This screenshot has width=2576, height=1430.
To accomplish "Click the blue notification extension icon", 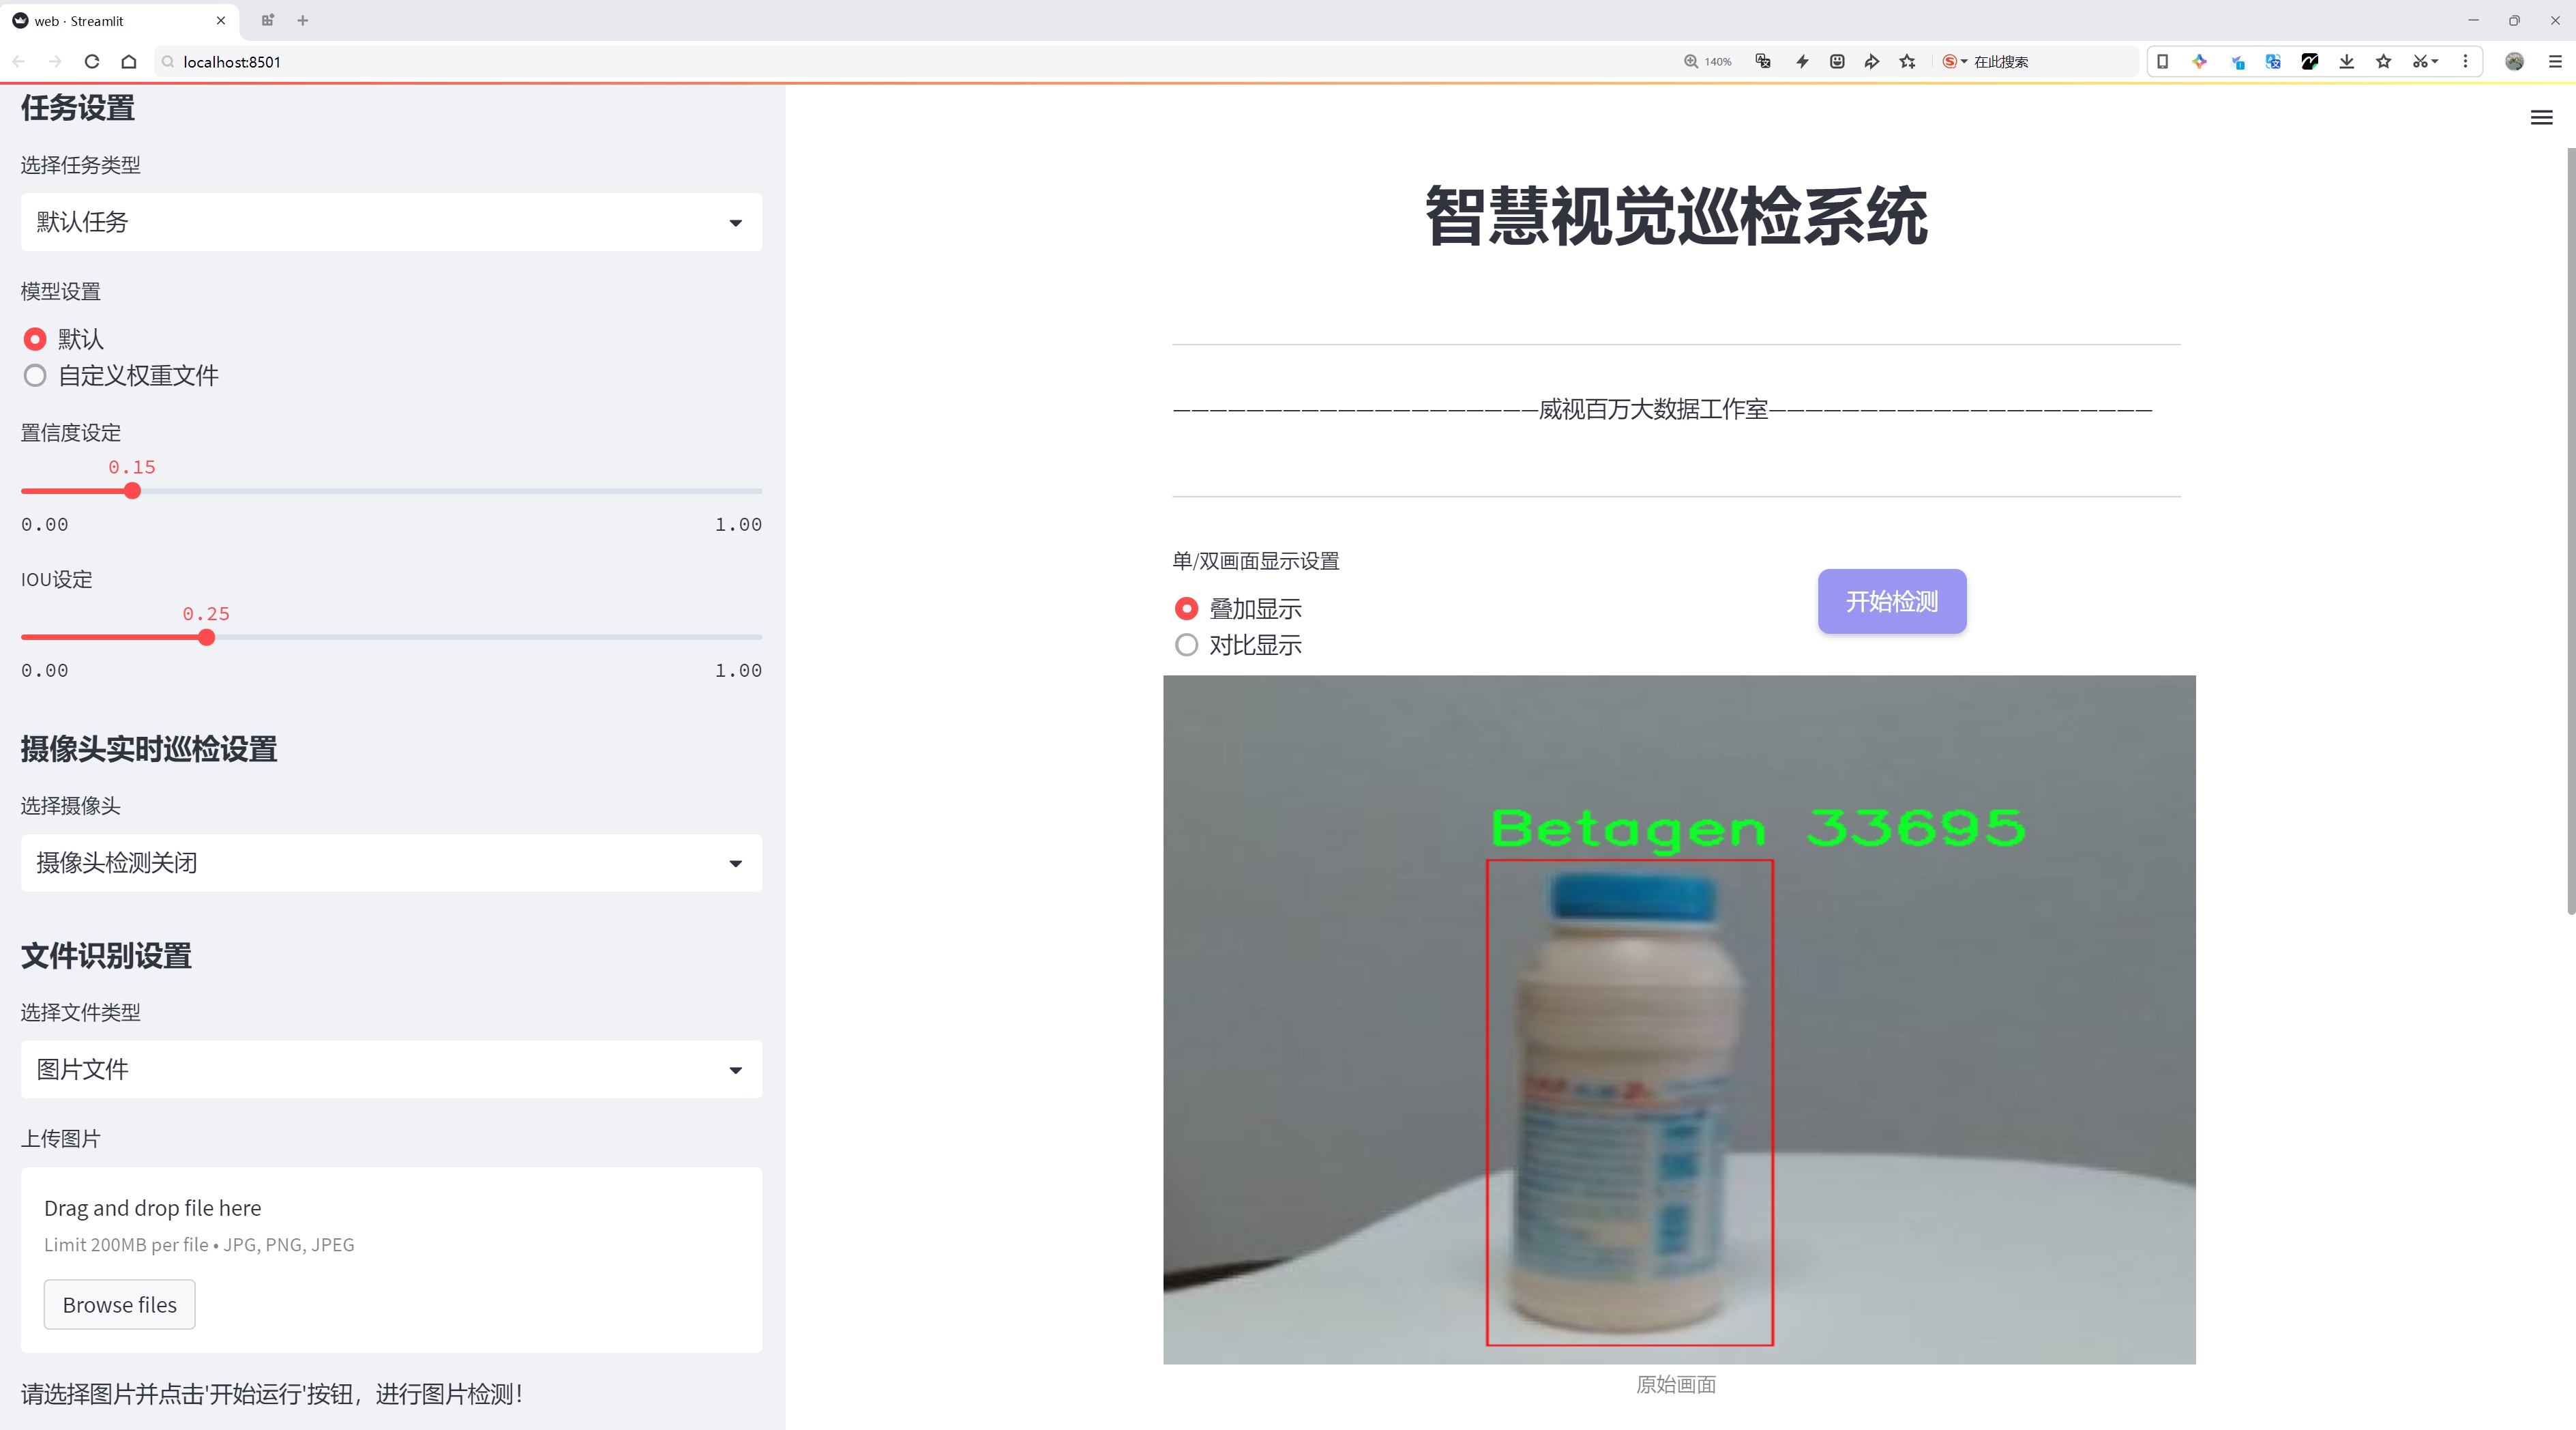I will (x=2237, y=62).
